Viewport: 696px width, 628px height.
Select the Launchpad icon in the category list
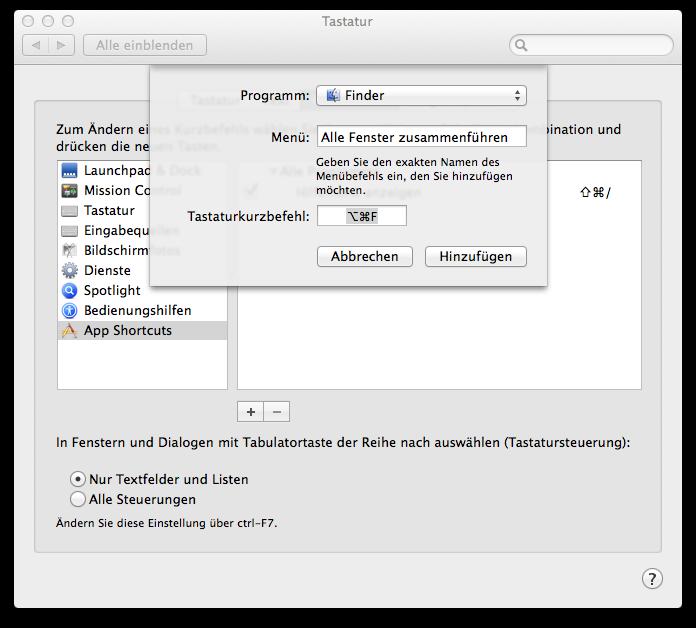(x=69, y=170)
